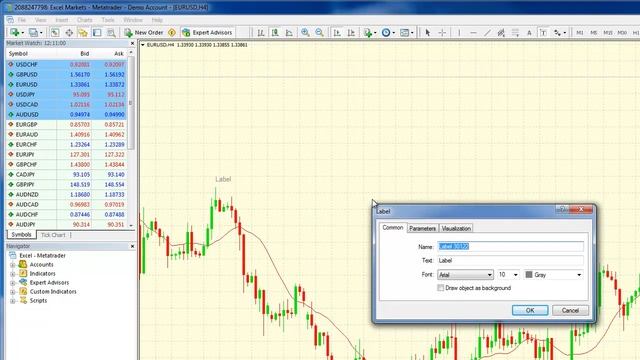Toggle the Expert Advisors button
This screenshot has width=640, height=360.
[207, 32]
